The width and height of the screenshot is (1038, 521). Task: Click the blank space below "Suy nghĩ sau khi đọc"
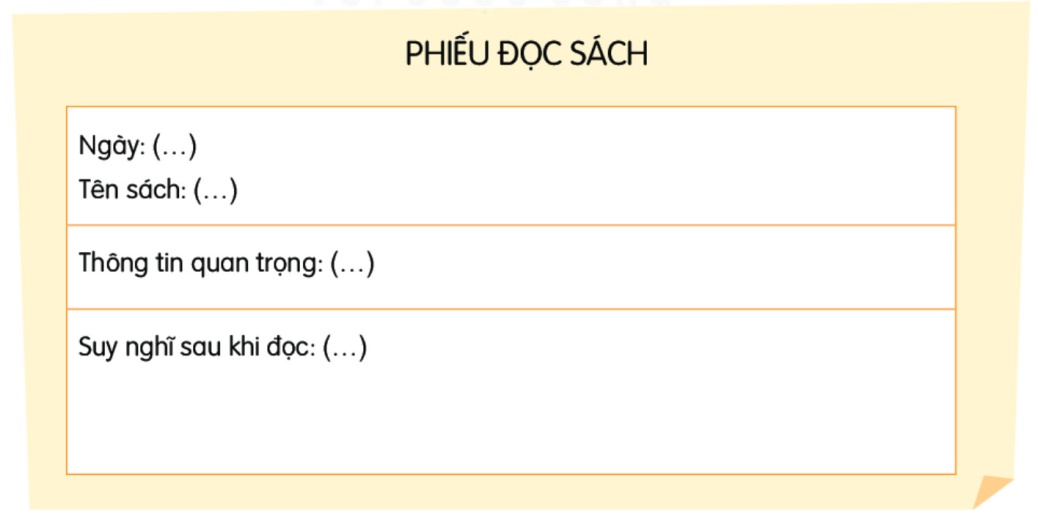(510, 420)
